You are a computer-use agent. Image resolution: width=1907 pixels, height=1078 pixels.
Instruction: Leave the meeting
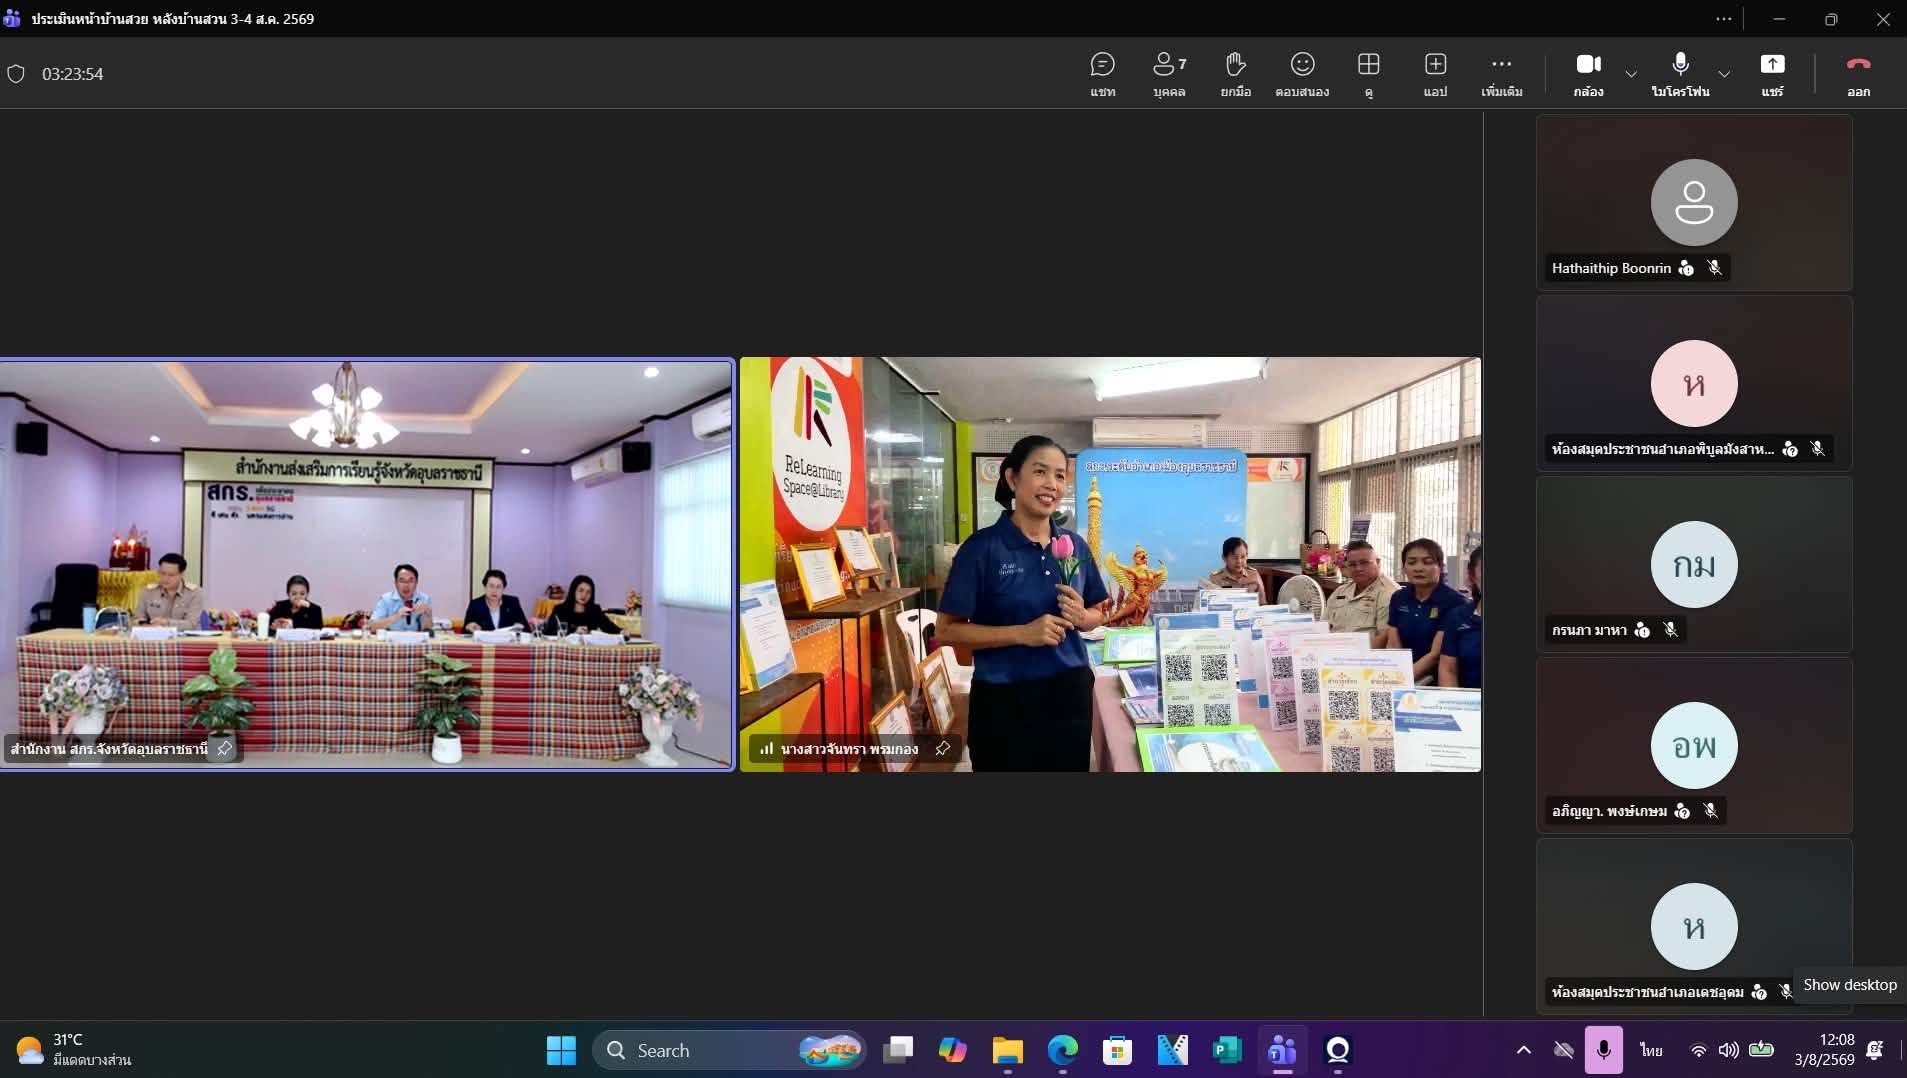tap(1858, 75)
